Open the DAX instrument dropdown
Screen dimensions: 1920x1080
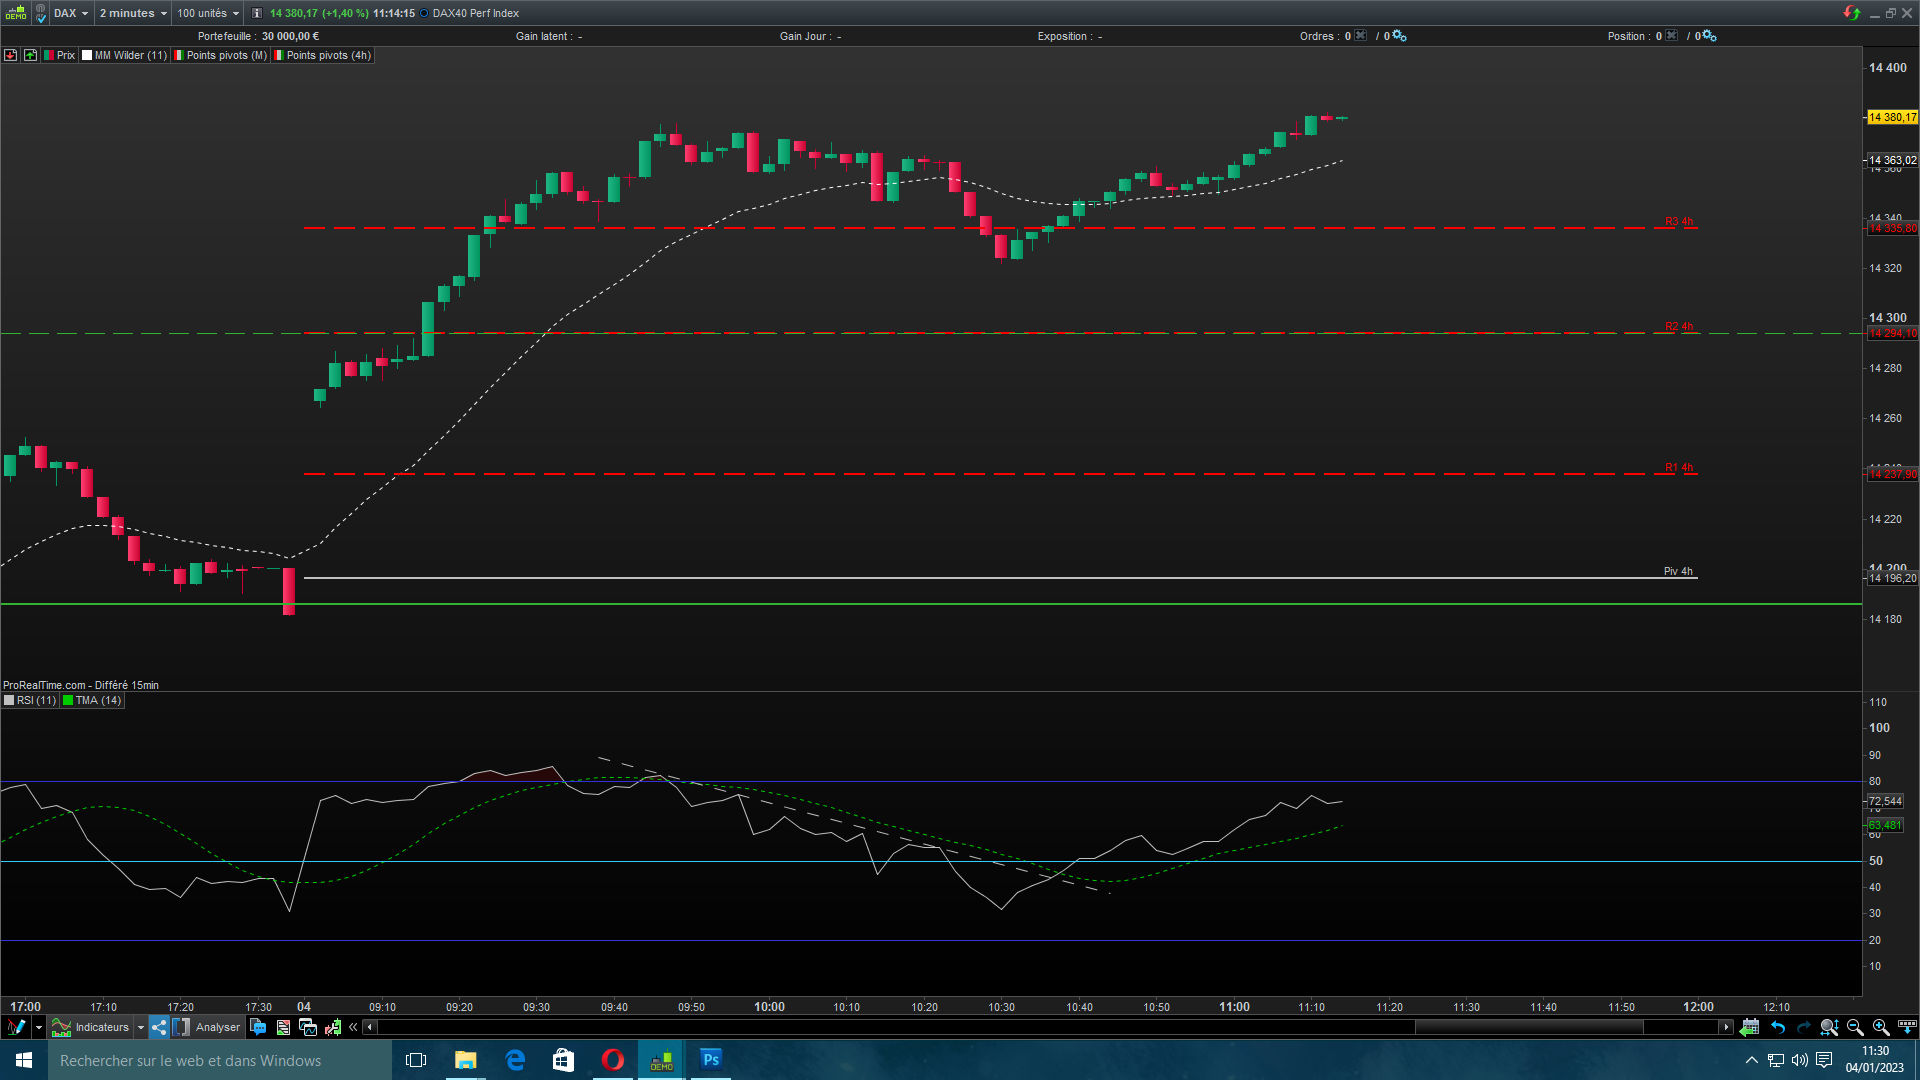pyautogui.click(x=71, y=13)
